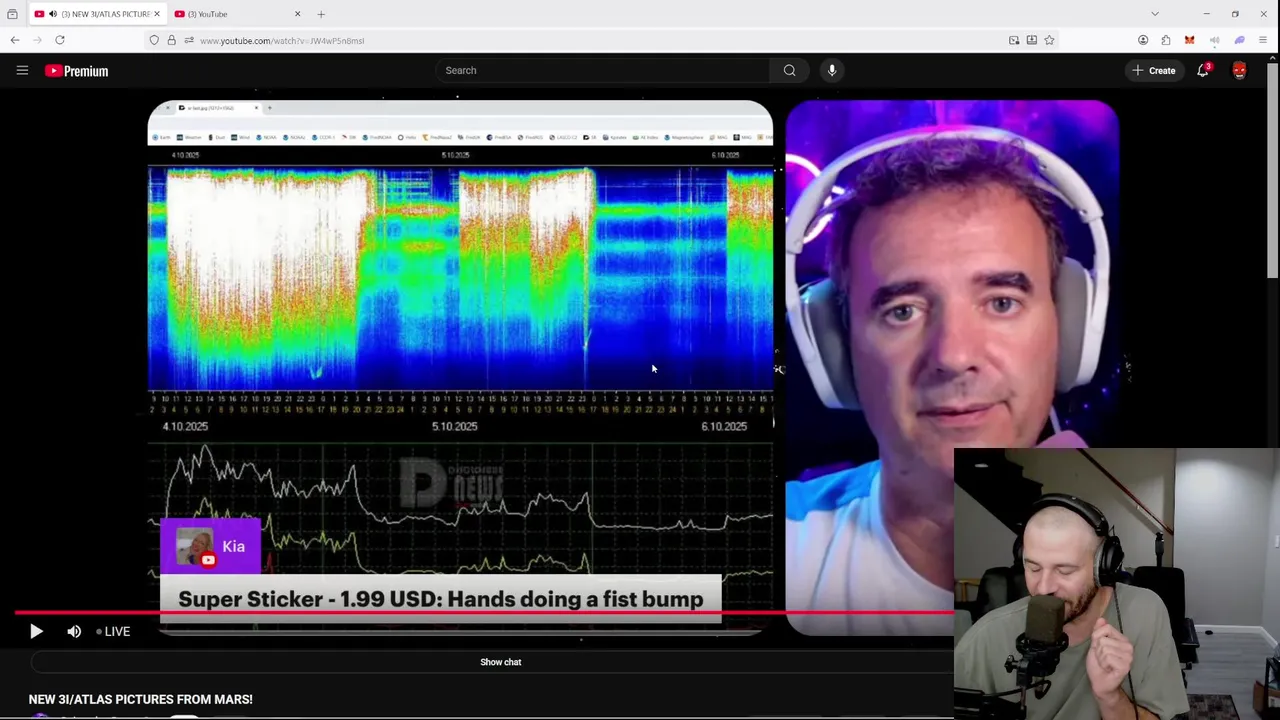This screenshot has width=1280, height=720.
Task: Open a new browser tab
Action: point(321,14)
